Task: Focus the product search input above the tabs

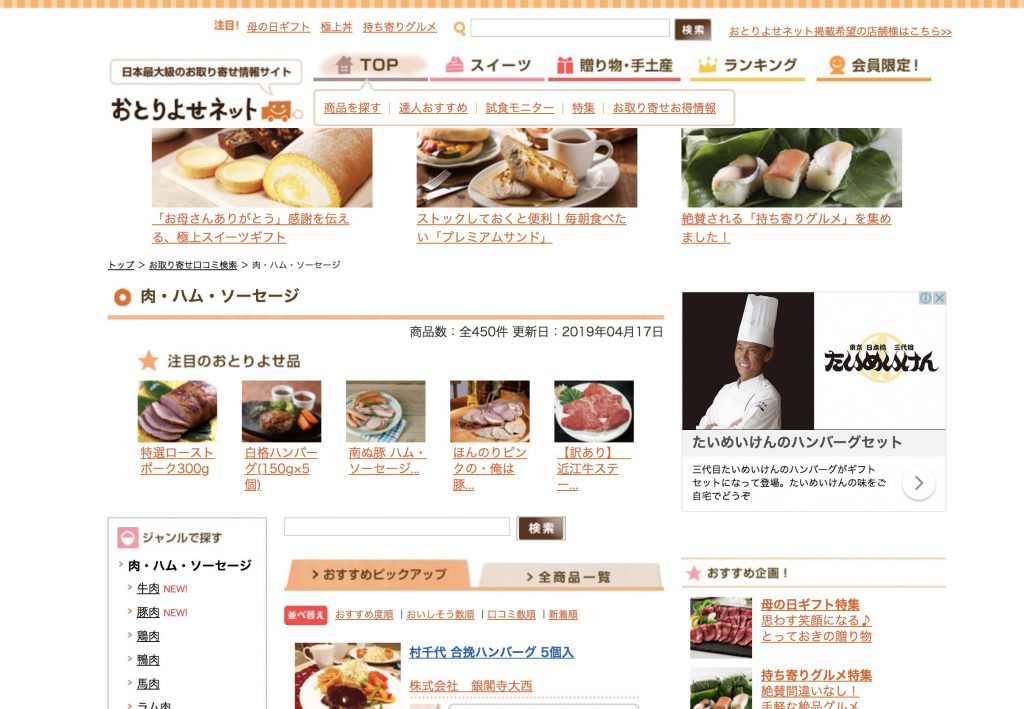Action: click(397, 527)
